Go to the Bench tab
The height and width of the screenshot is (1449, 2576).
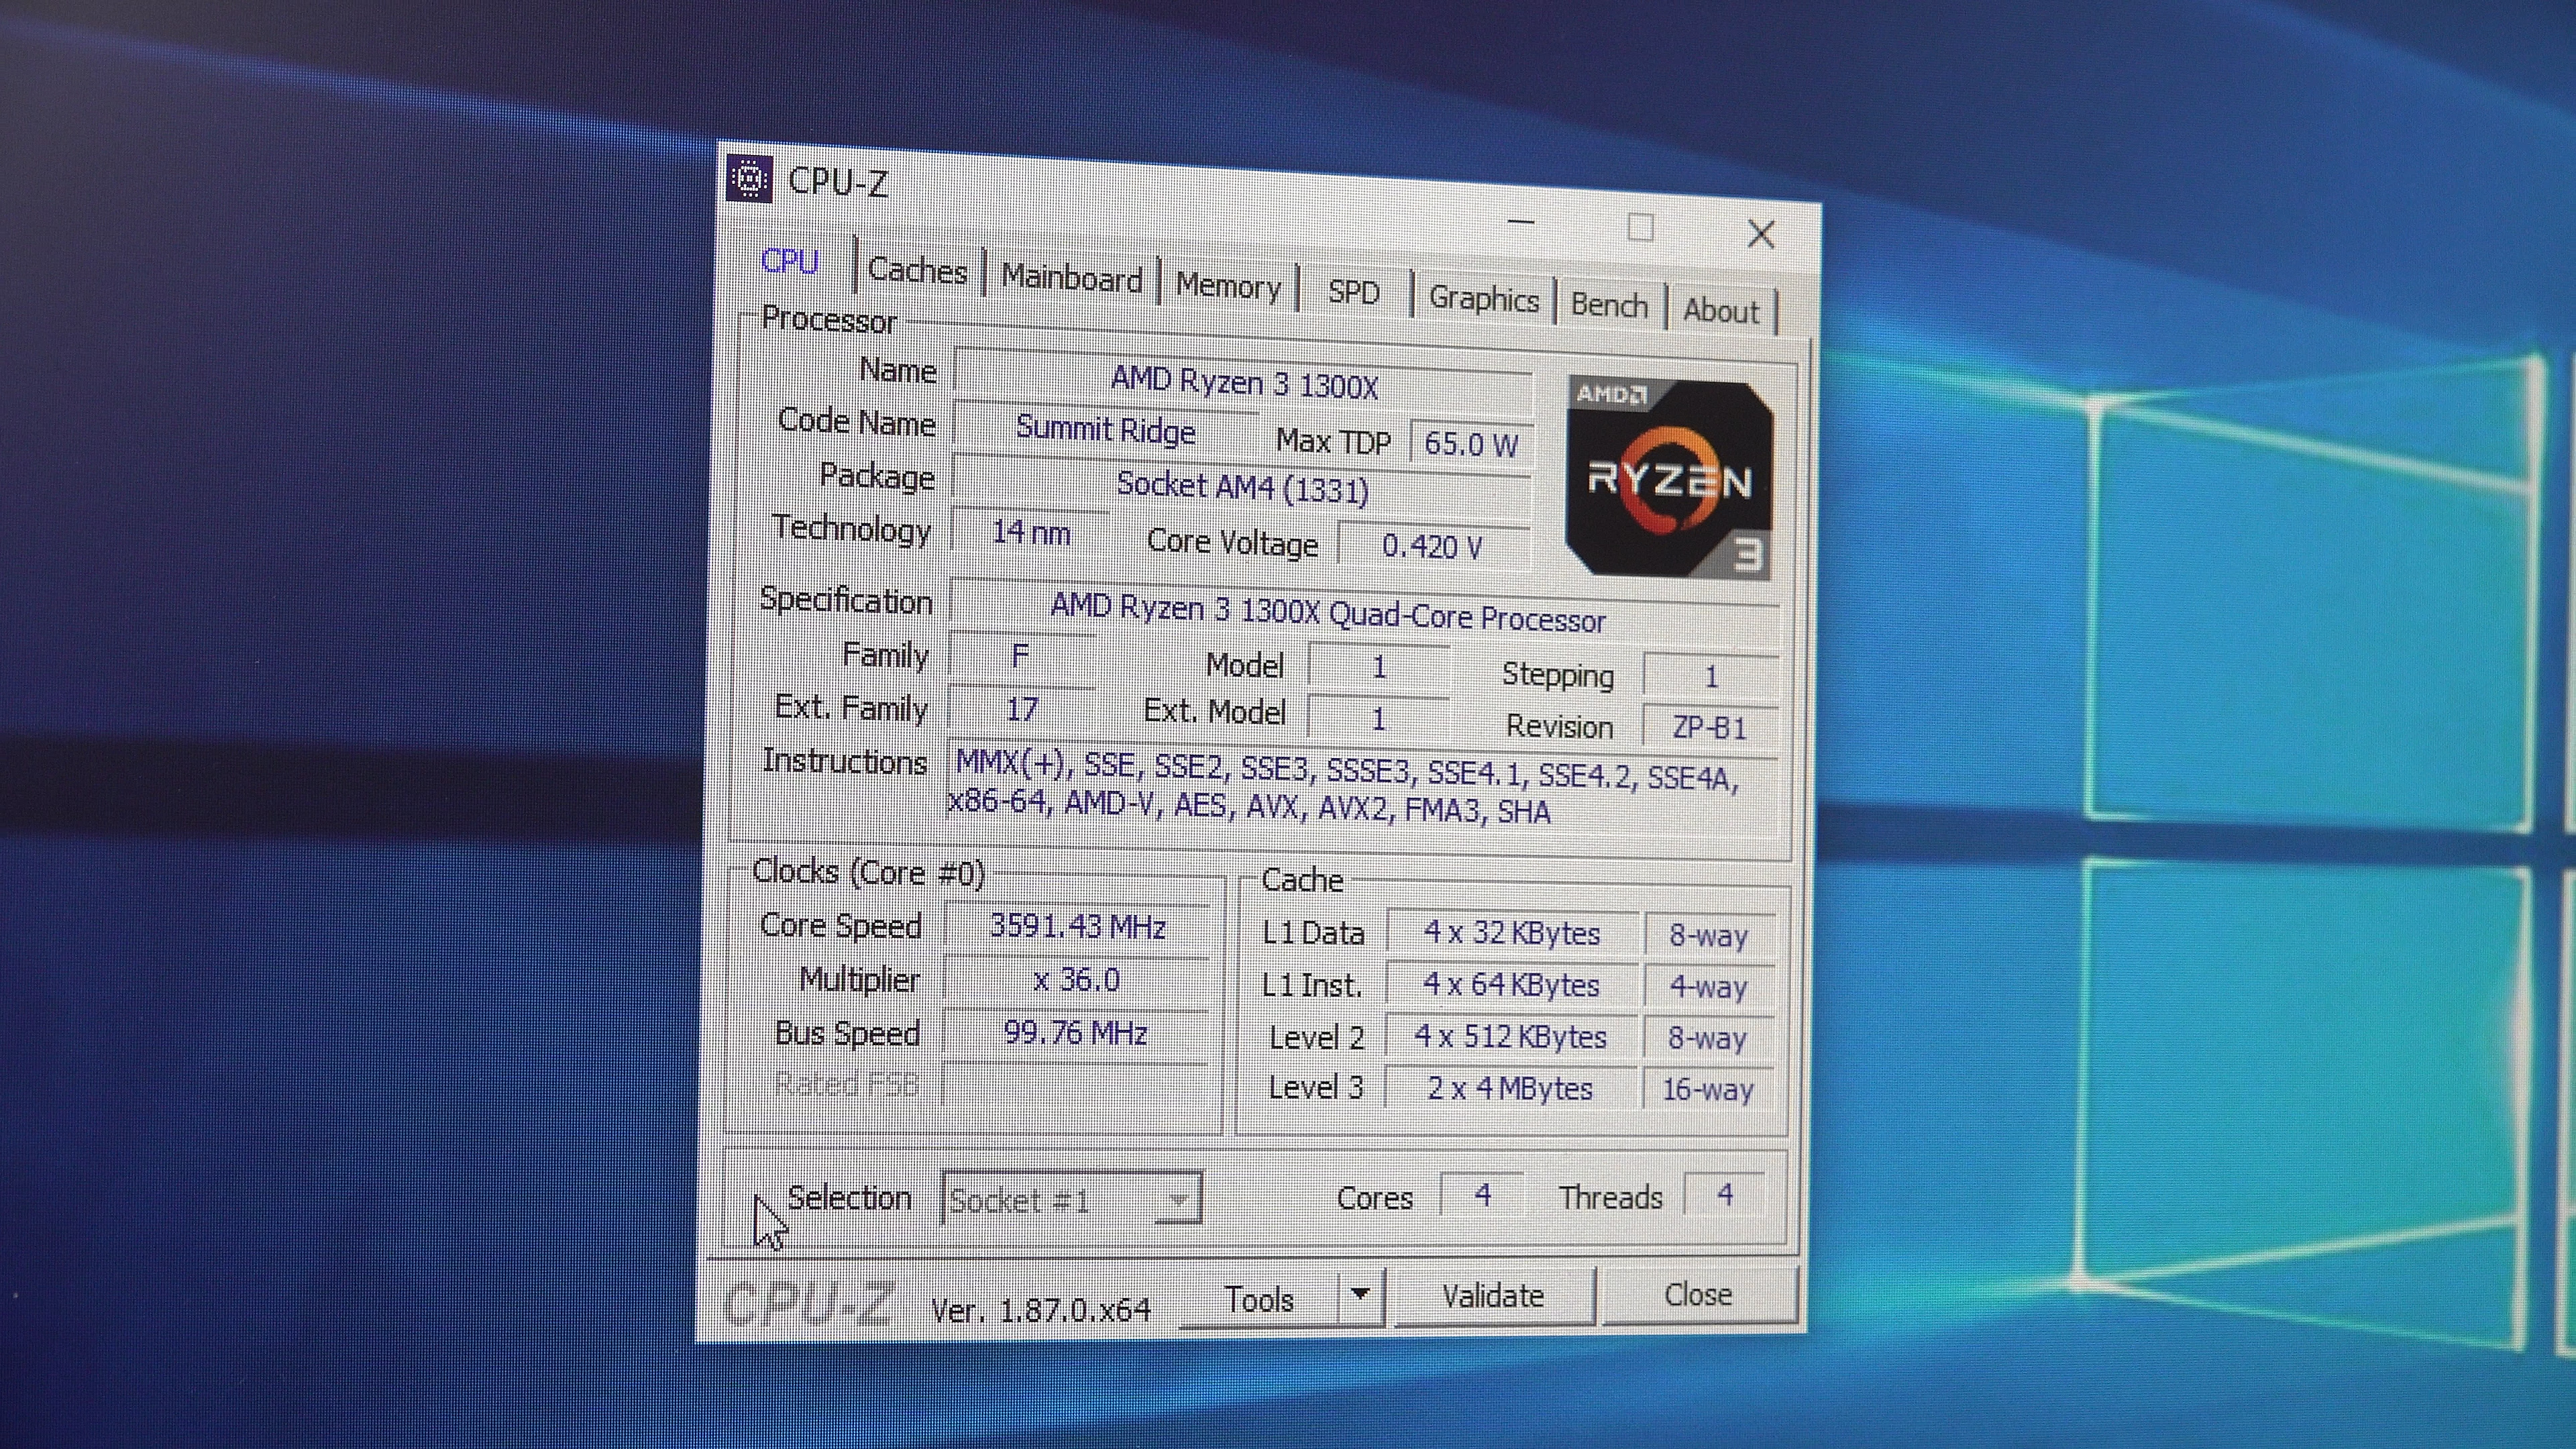1609,305
